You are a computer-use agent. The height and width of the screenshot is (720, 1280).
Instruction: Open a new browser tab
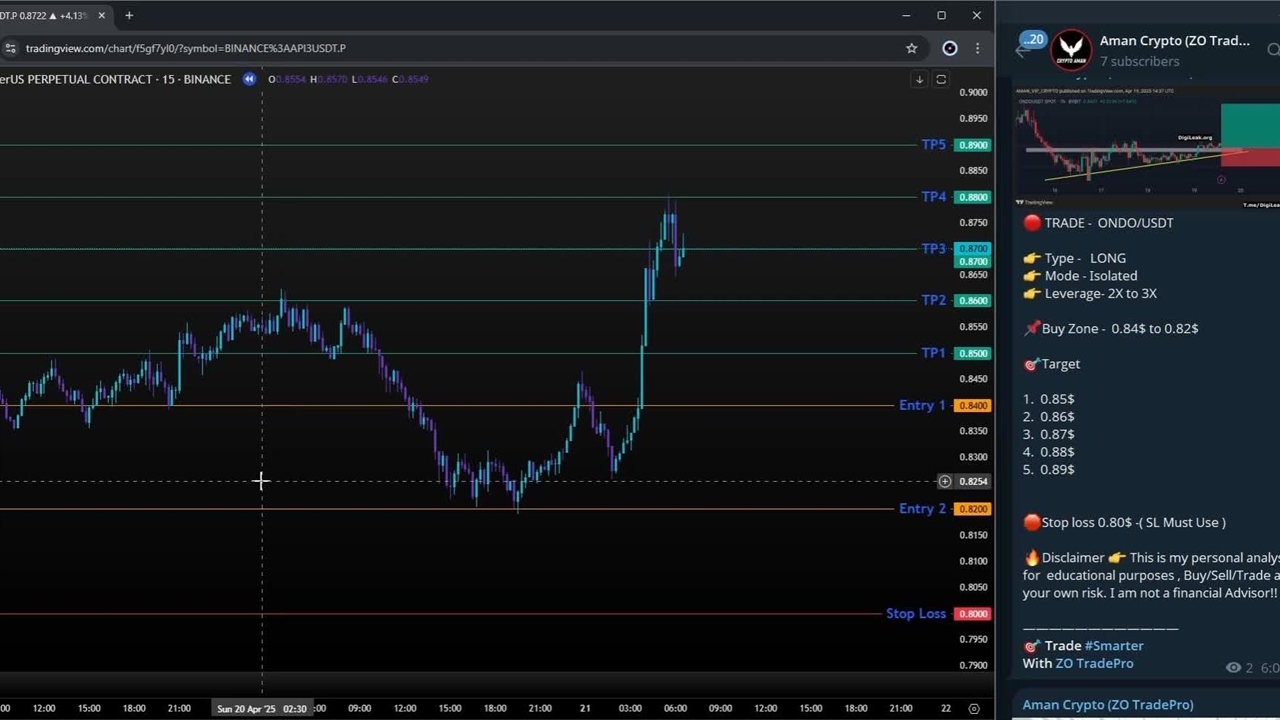click(129, 16)
